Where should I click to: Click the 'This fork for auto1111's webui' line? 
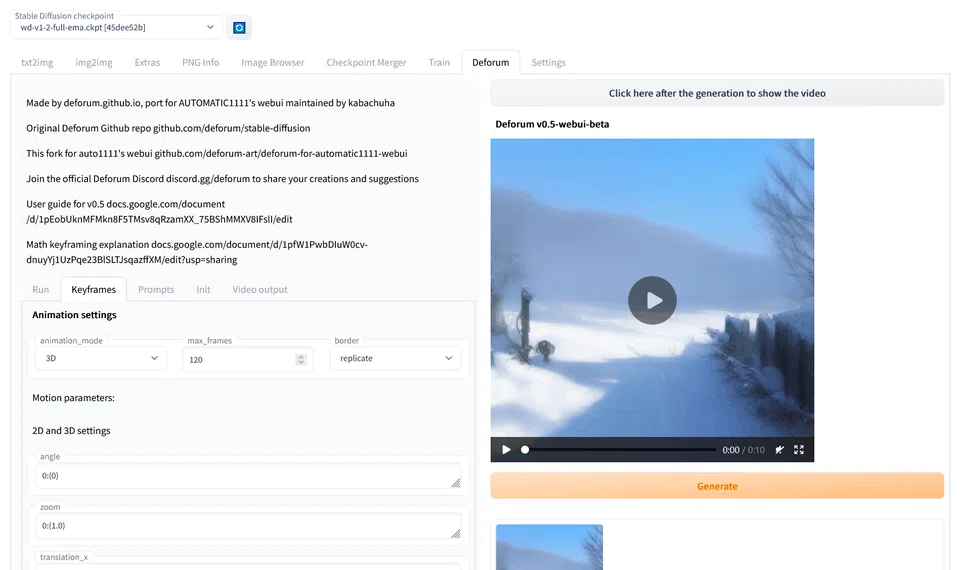point(216,153)
